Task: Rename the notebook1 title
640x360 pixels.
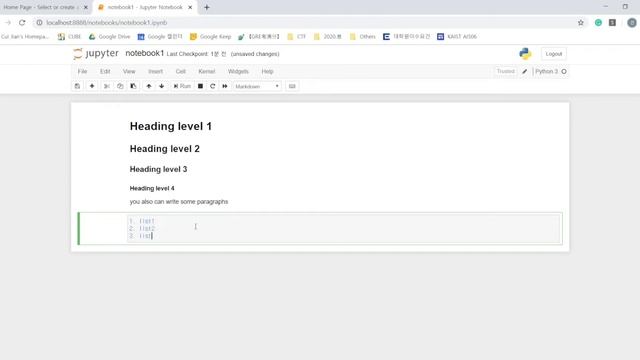Action: (144, 53)
